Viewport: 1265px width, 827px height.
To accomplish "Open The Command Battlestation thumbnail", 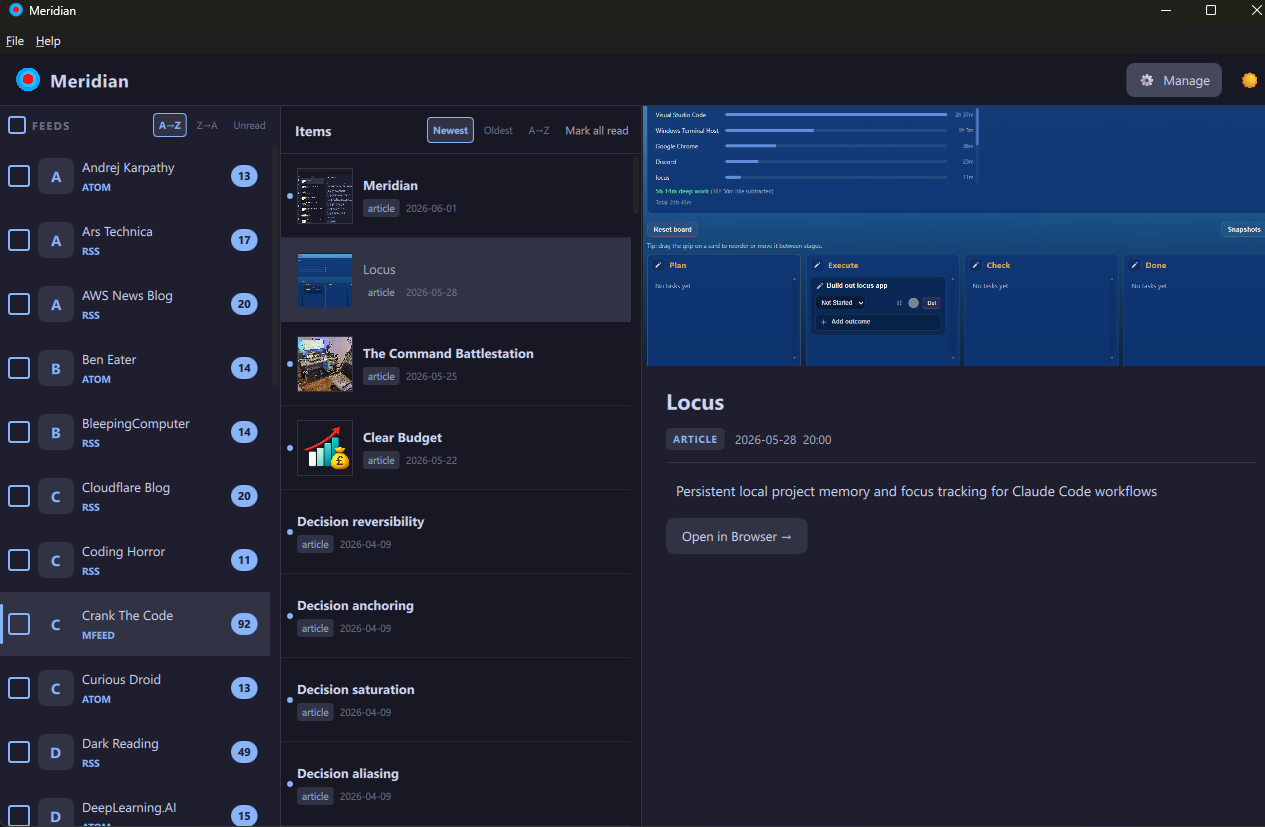I will [x=325, y=364].
